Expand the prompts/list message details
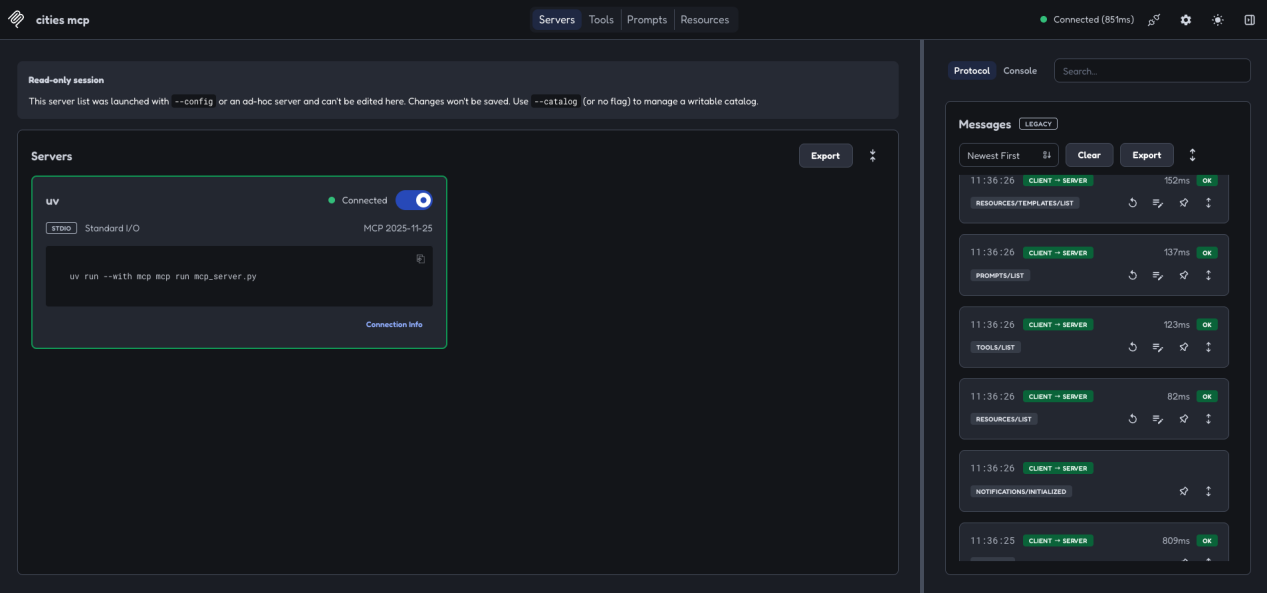Screen dimensions: 1267x593 coord(1209,275)
